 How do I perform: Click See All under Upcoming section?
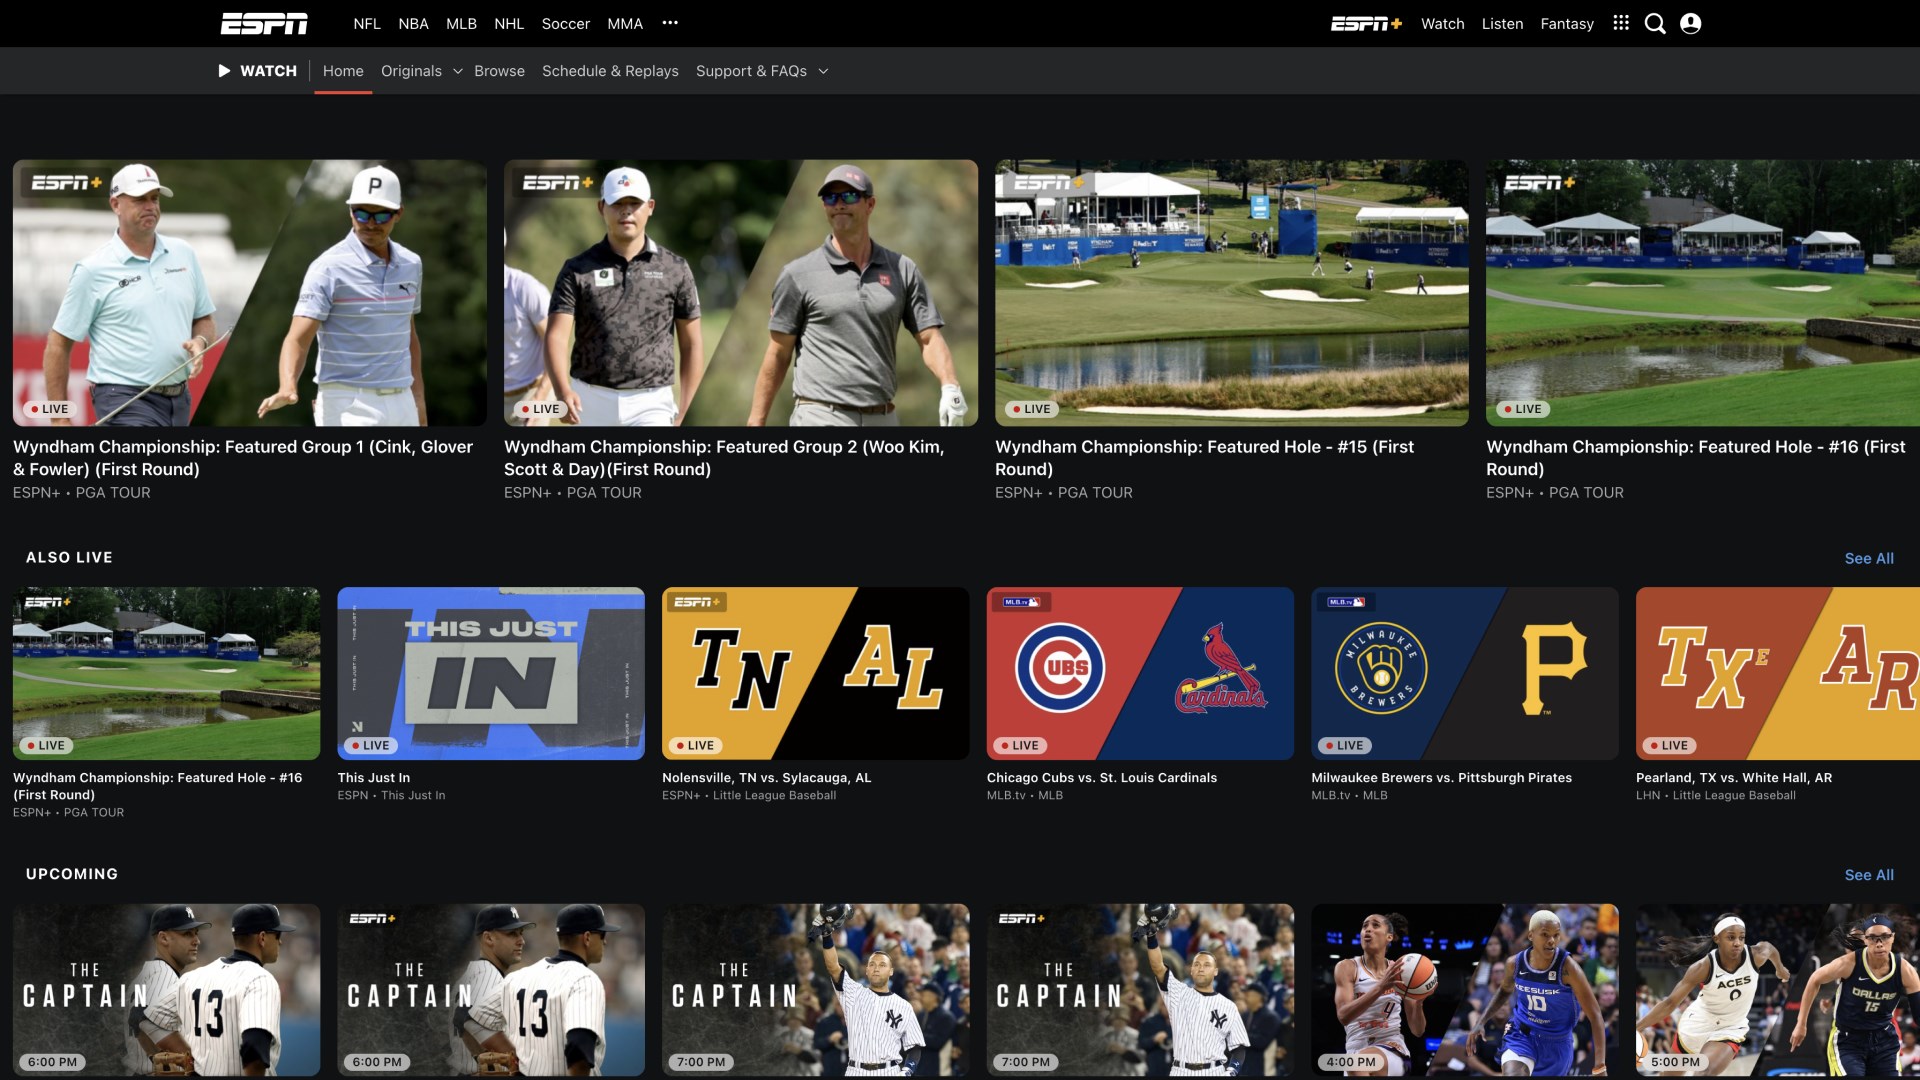(x=1869, y=873)
